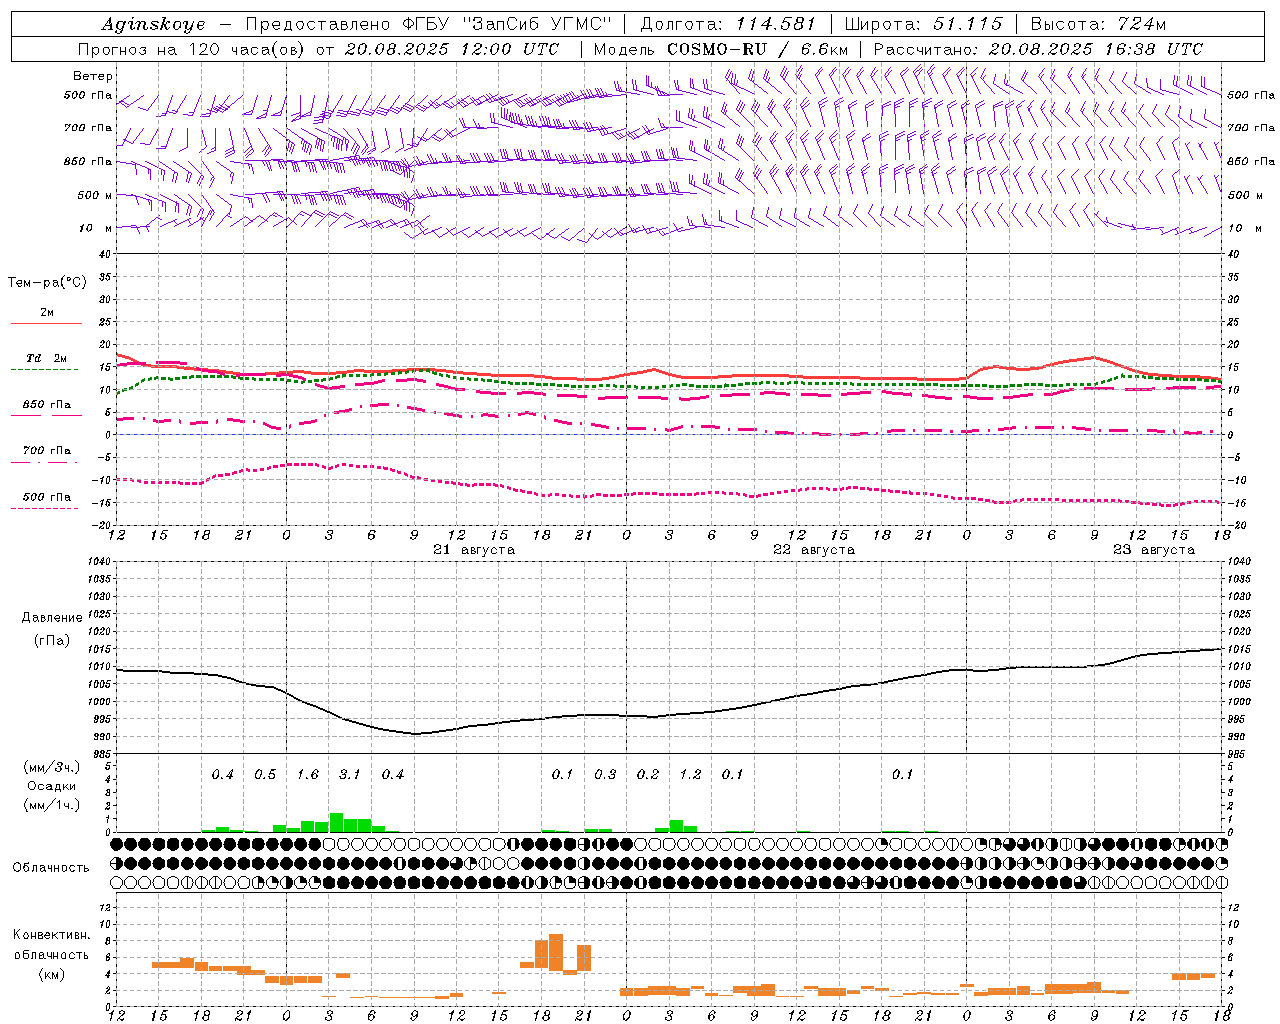The height and width of the screenshot is (1024, 1280).
Task: Click the Td 2м dew point legend entry
Action: click(x=47, y=358)
